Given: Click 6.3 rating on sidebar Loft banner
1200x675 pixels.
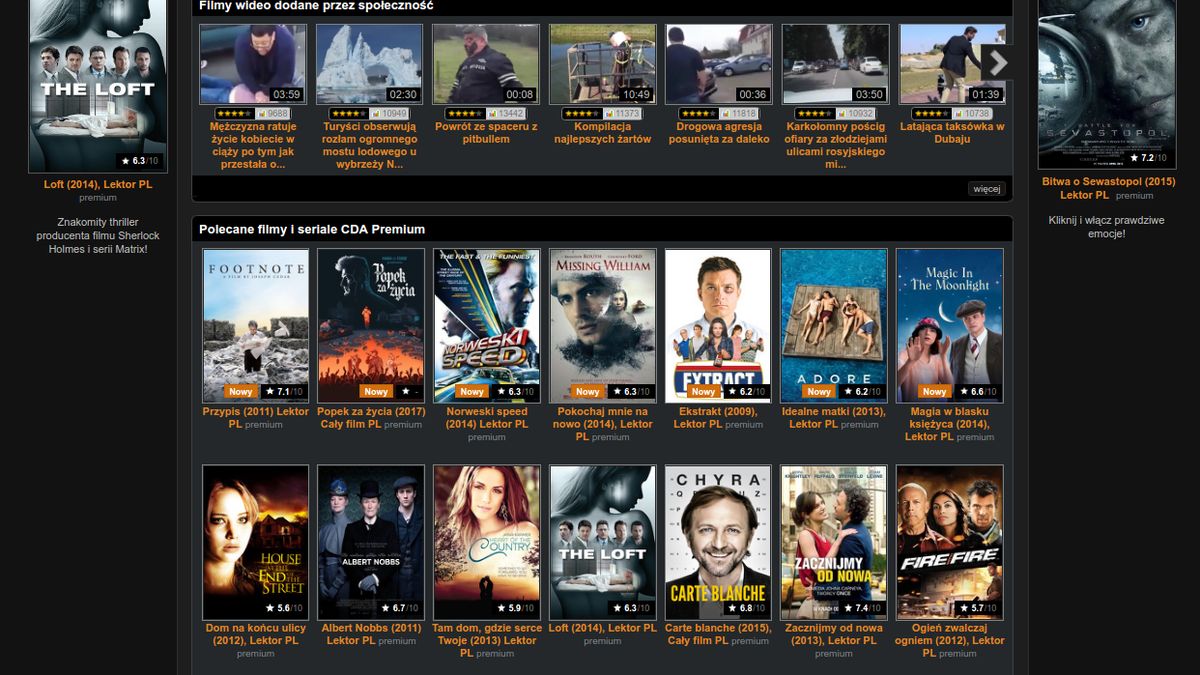Looking at the screenshot, I should (x=142, y=161).
